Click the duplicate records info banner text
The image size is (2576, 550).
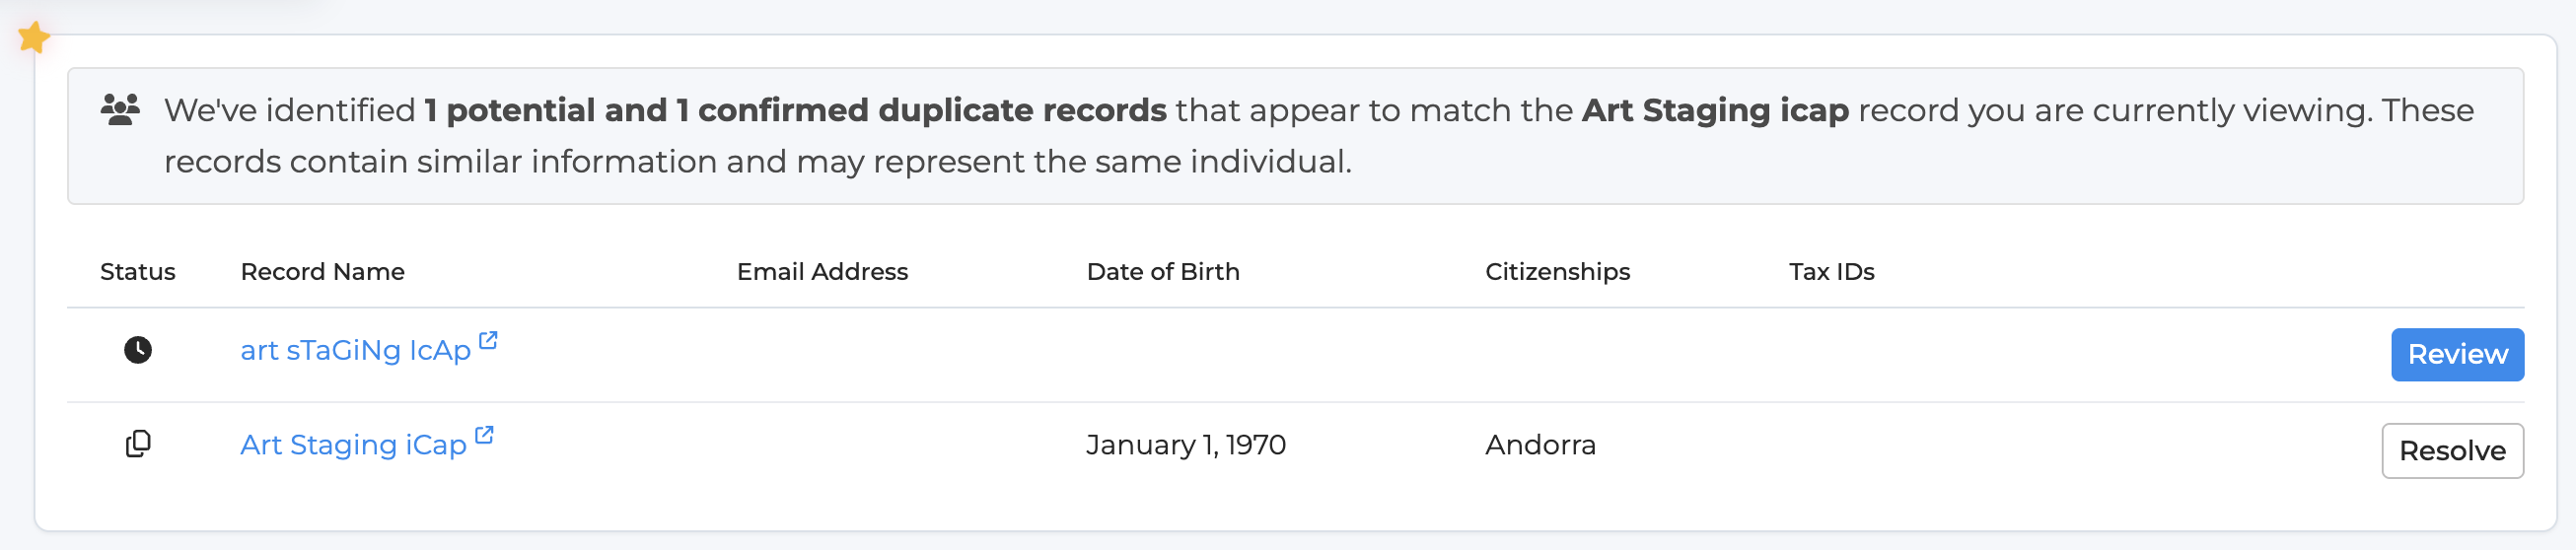click(1318, 136)
